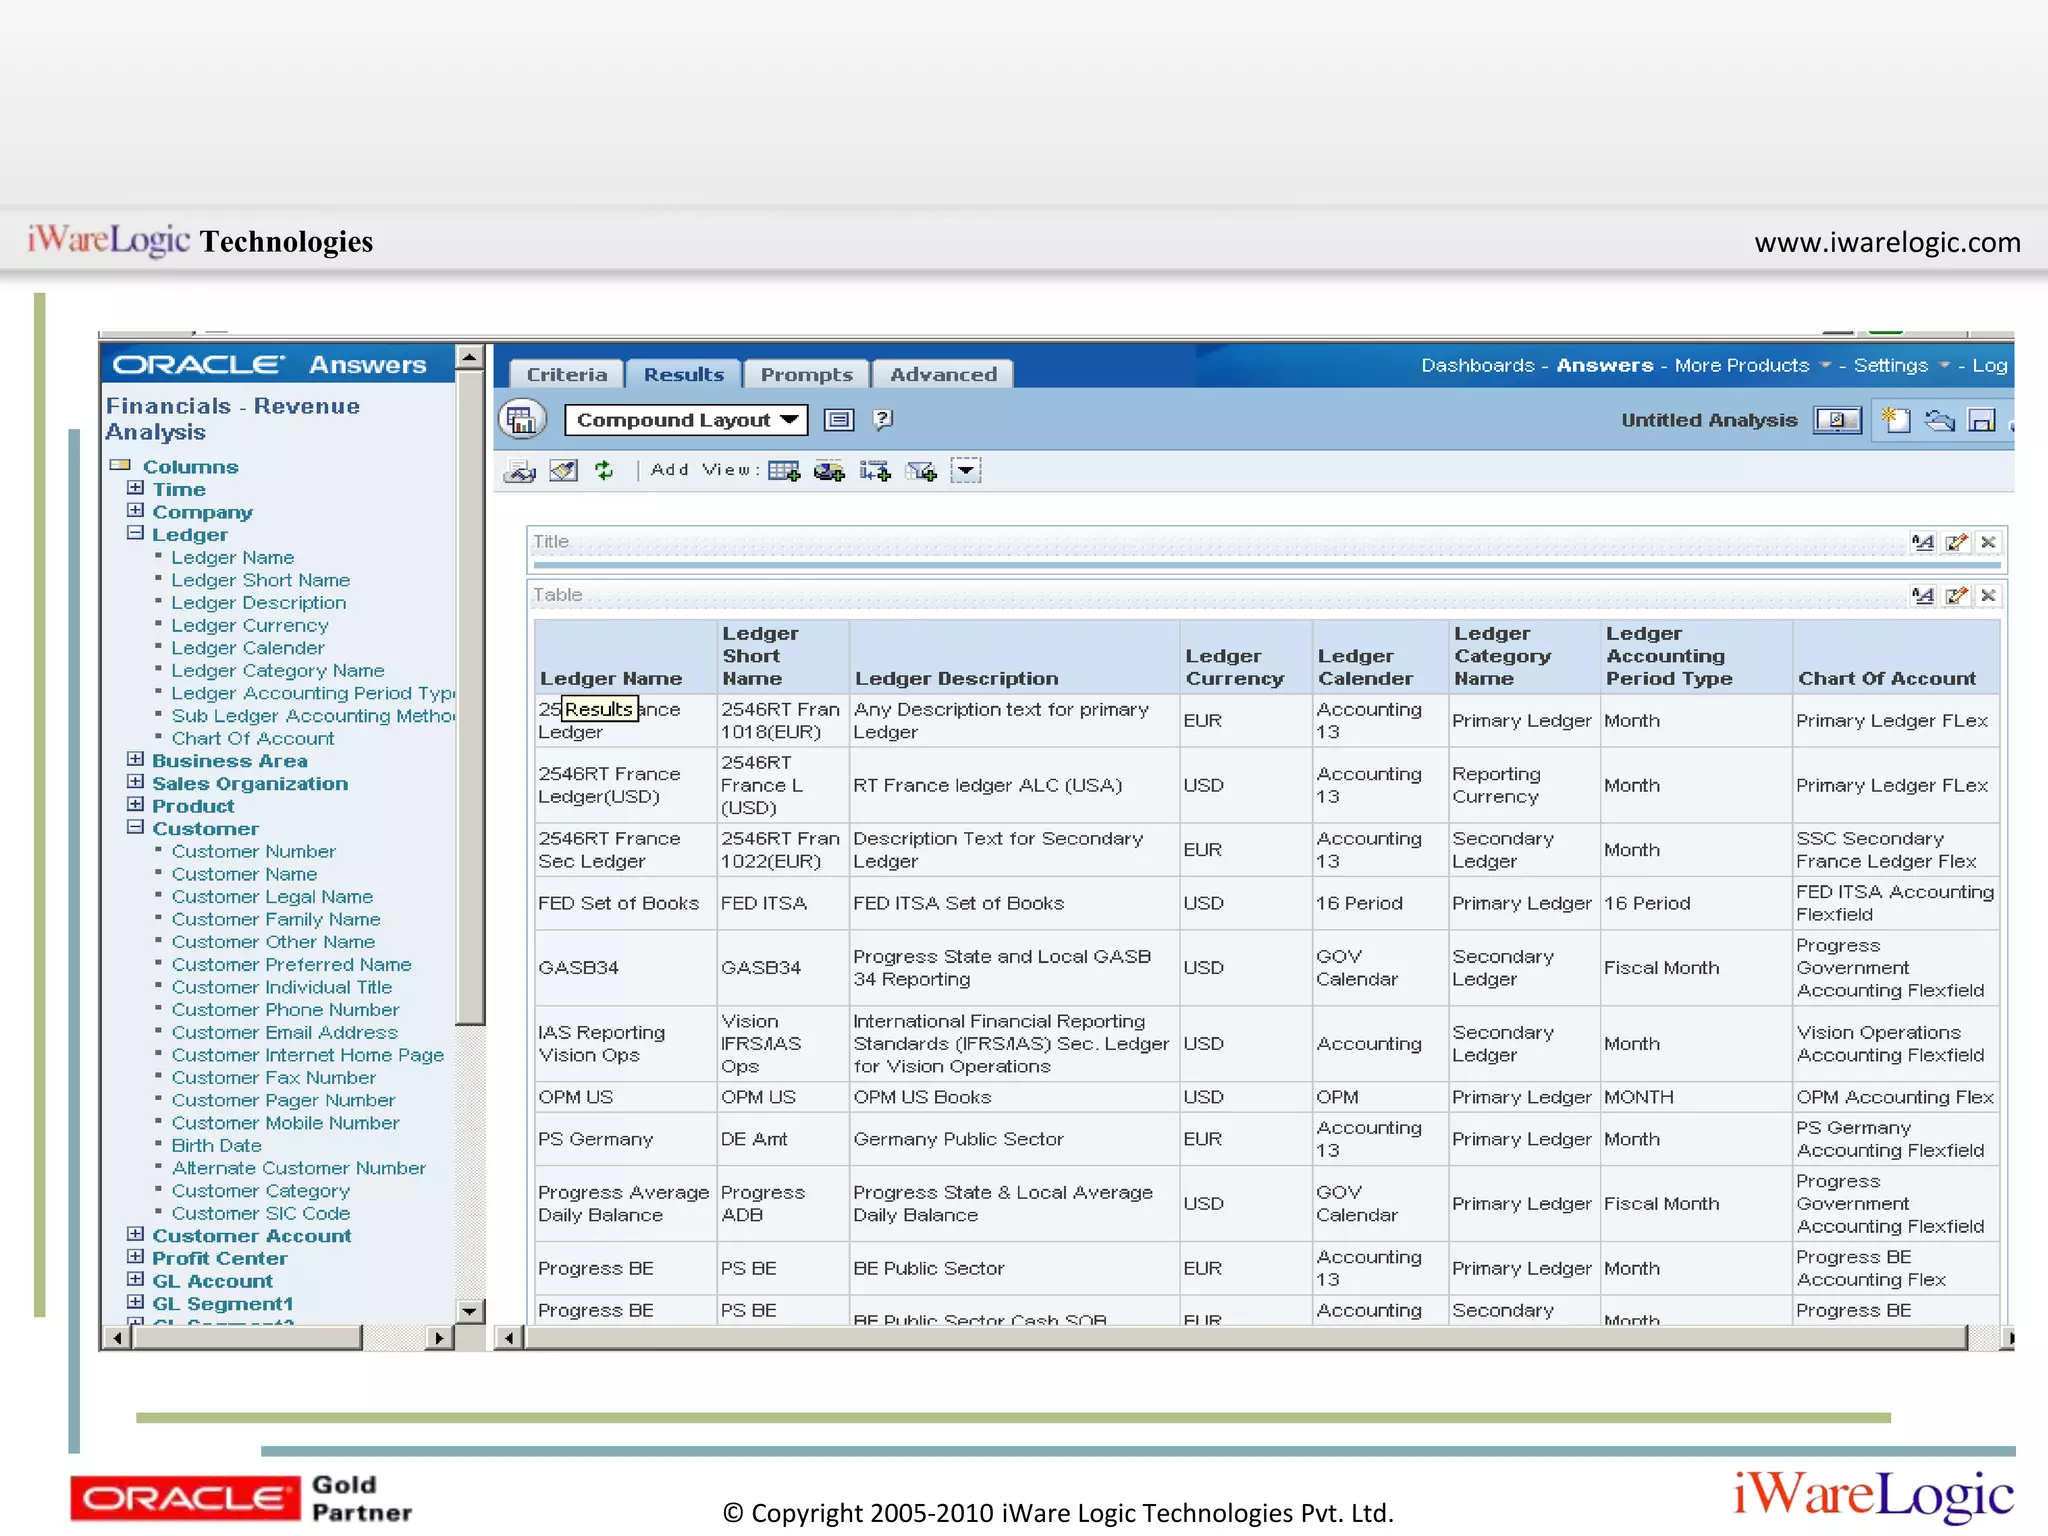Collapse the Ledger folder
The height and width of the screenshot is (1536, 2048).
[136, 533]
